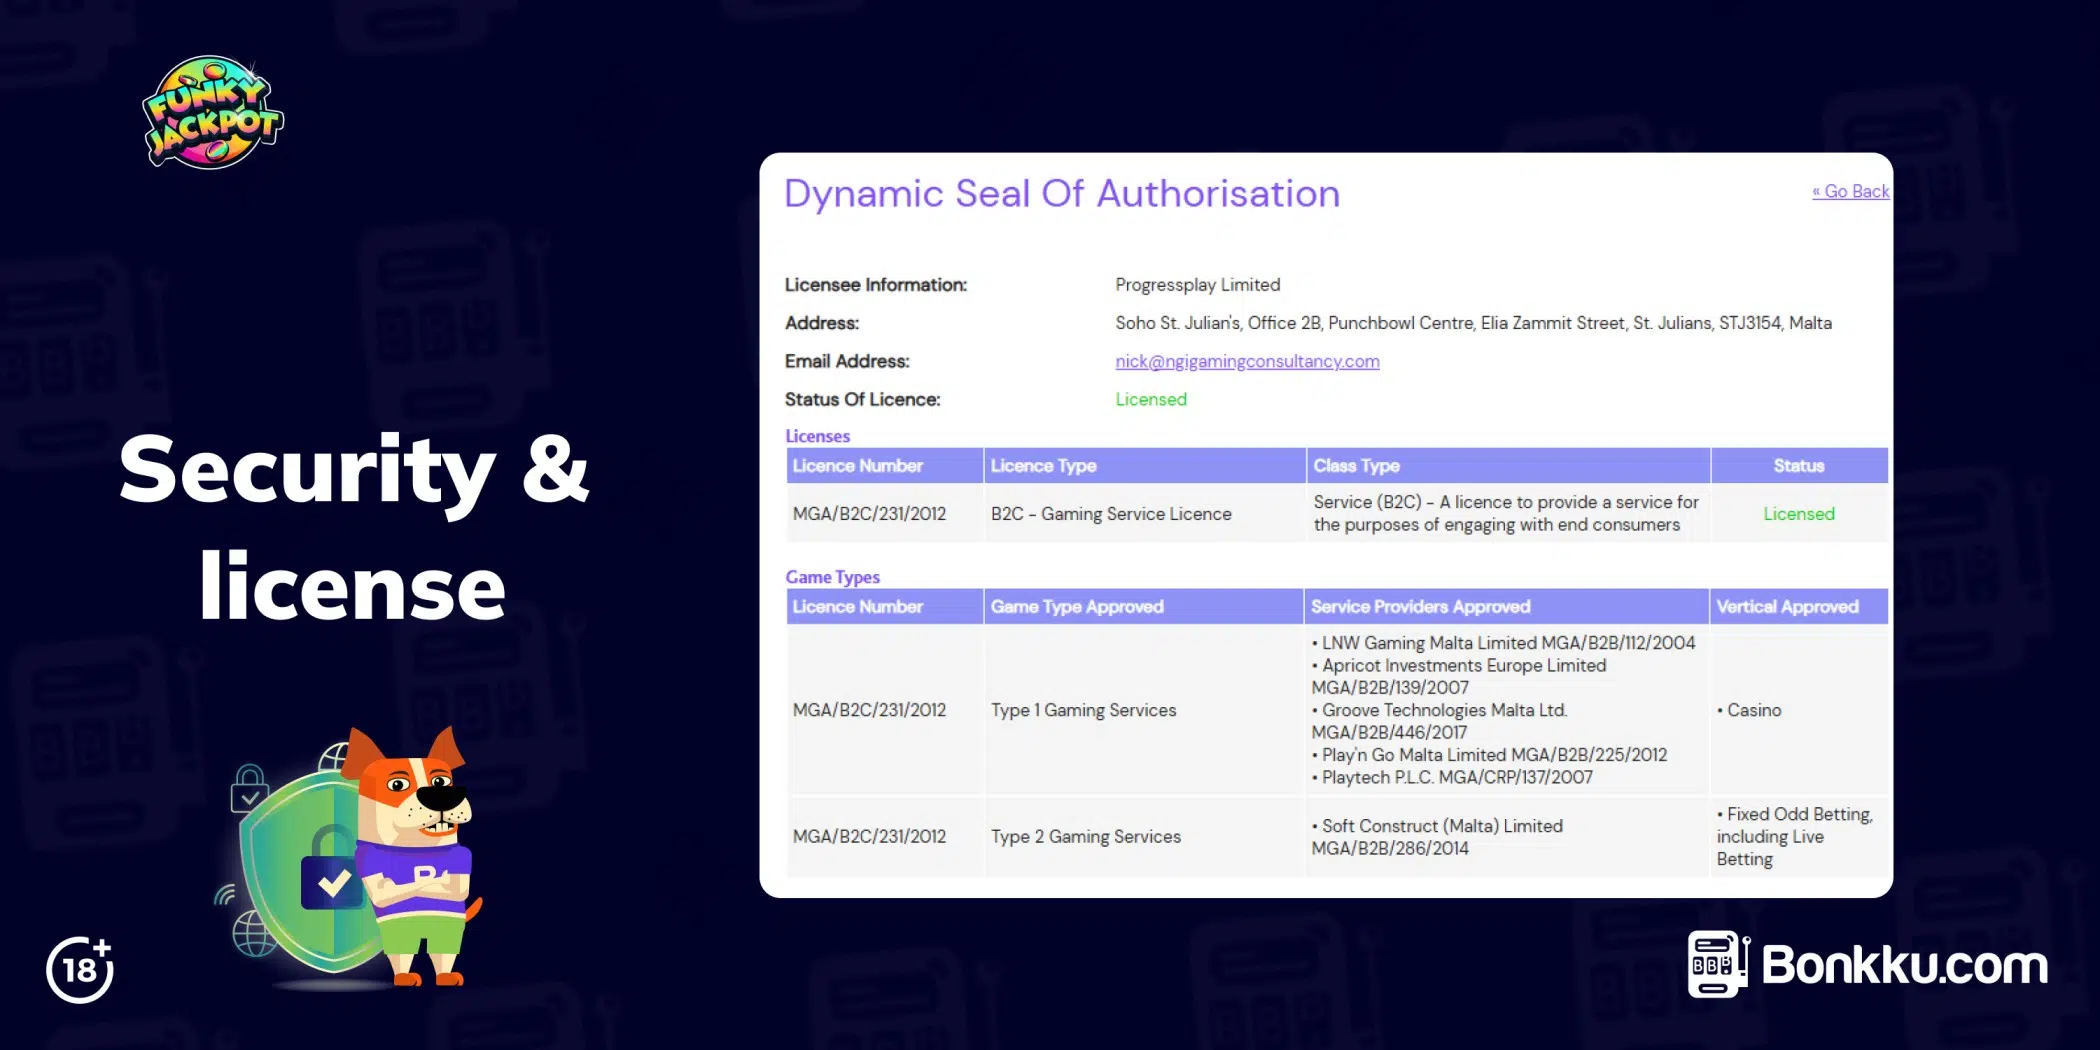
Task: Click the Security & license title text
Action: (x=354, y=527)
